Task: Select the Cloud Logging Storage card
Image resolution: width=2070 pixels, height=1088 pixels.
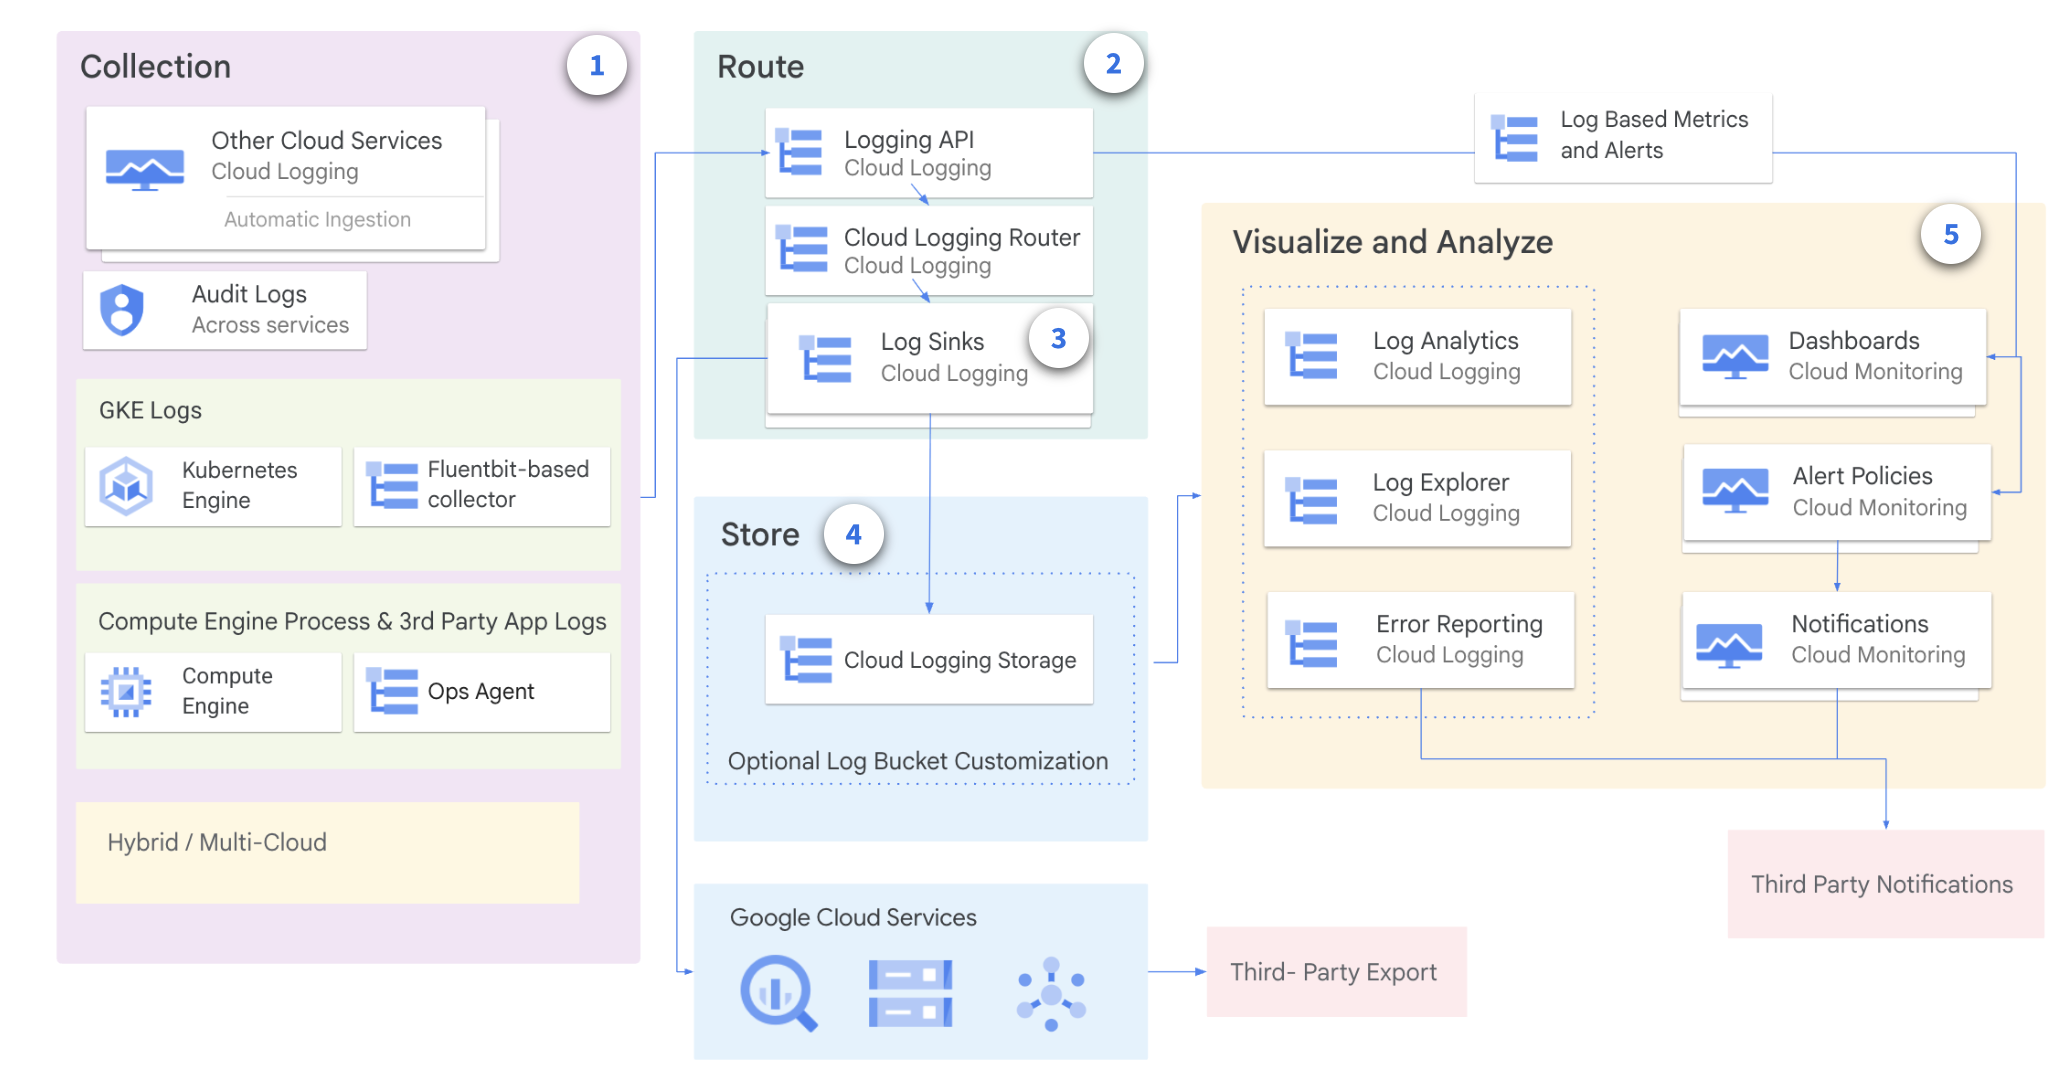Action: click(x=929, y=660)
